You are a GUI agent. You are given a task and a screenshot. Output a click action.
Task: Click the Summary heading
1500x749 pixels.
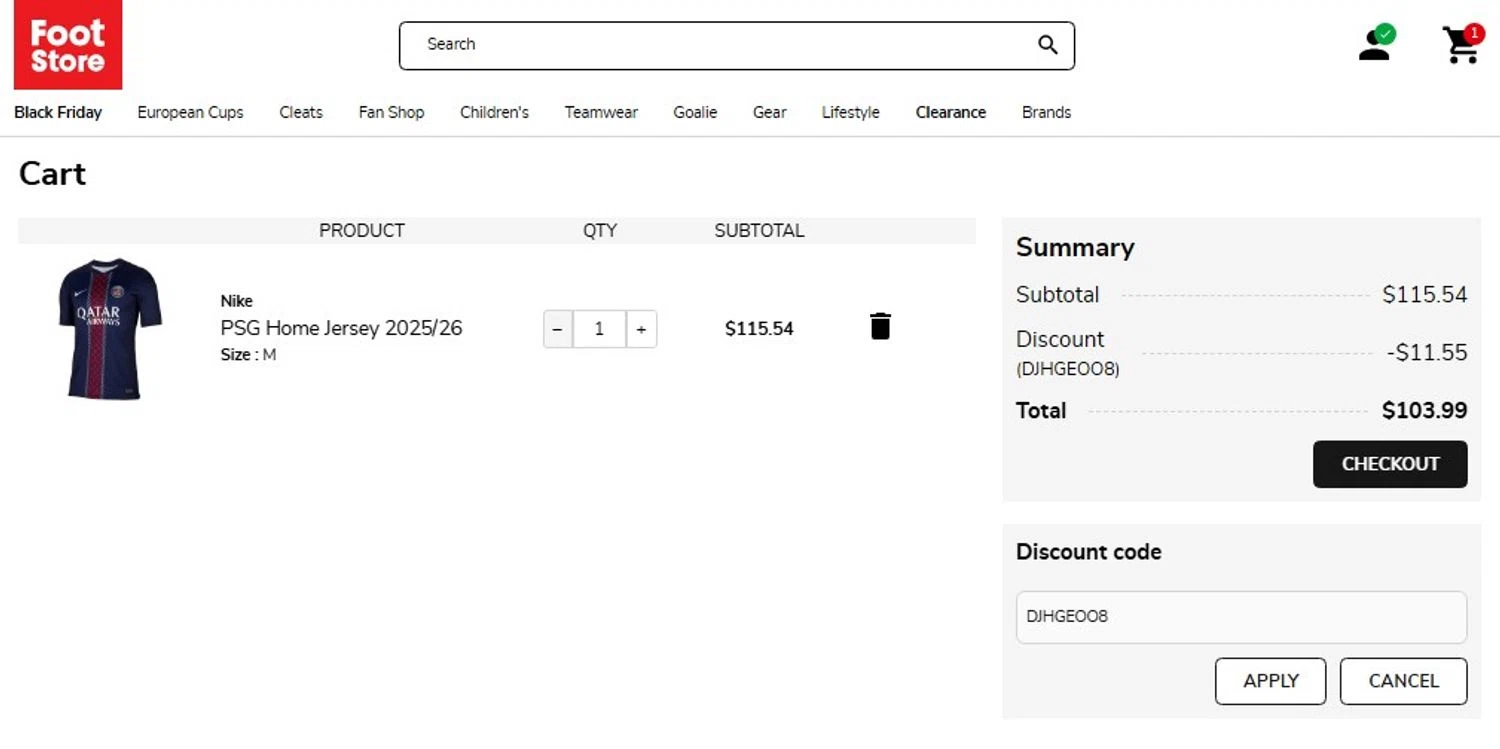pos(1075,248)
